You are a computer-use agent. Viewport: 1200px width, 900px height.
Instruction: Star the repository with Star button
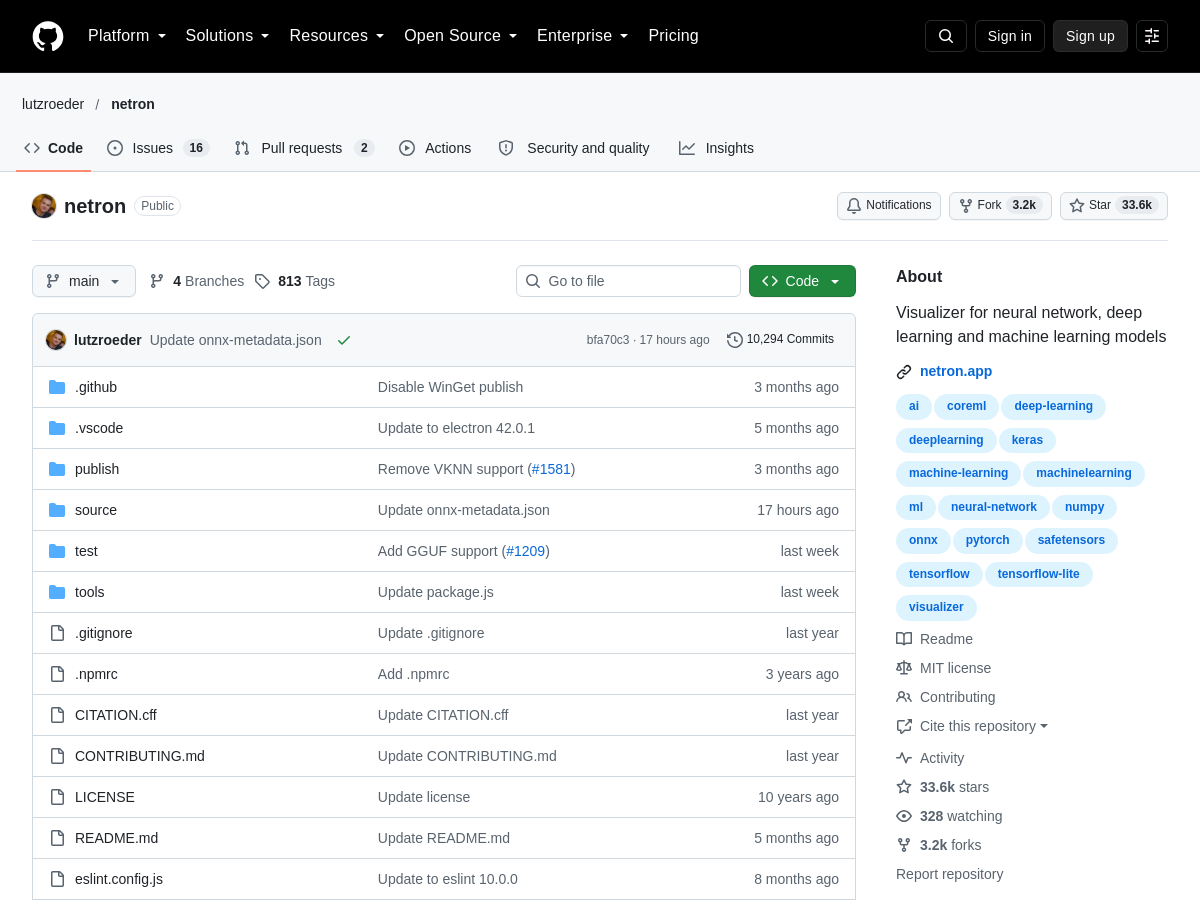[x=1114, y=206]
